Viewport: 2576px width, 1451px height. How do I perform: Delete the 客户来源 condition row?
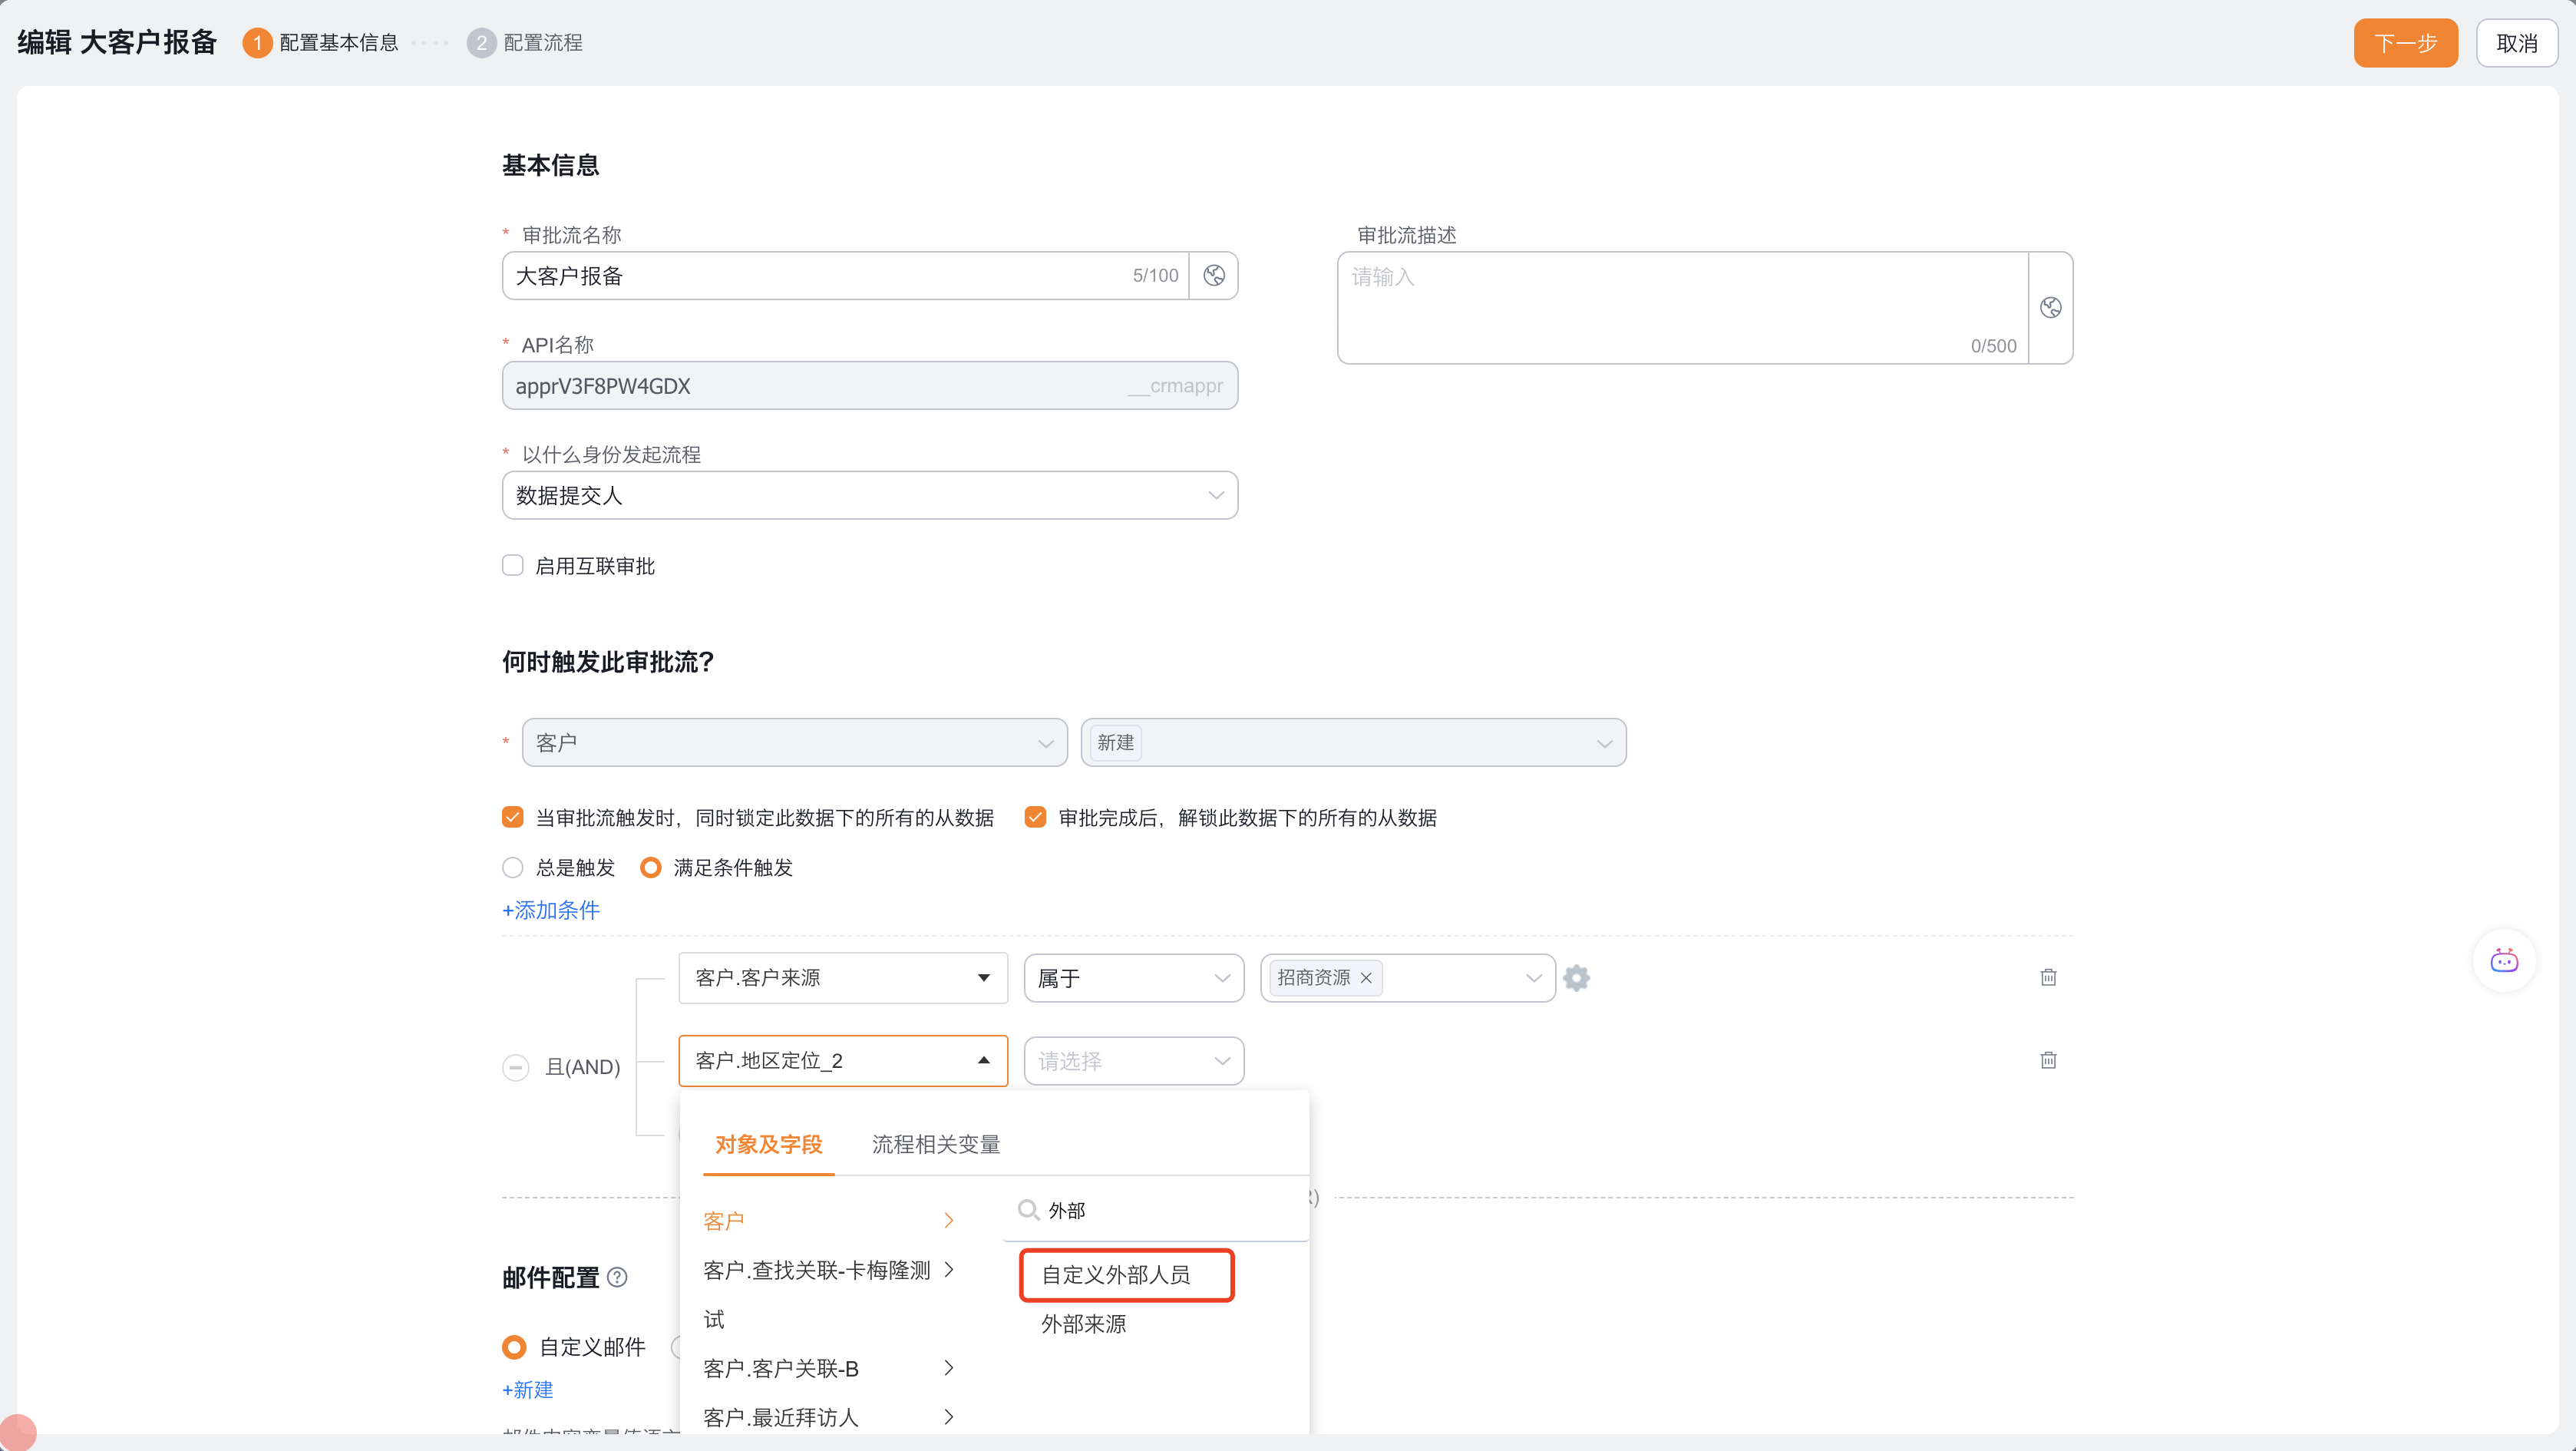[x=2047, y=978]
